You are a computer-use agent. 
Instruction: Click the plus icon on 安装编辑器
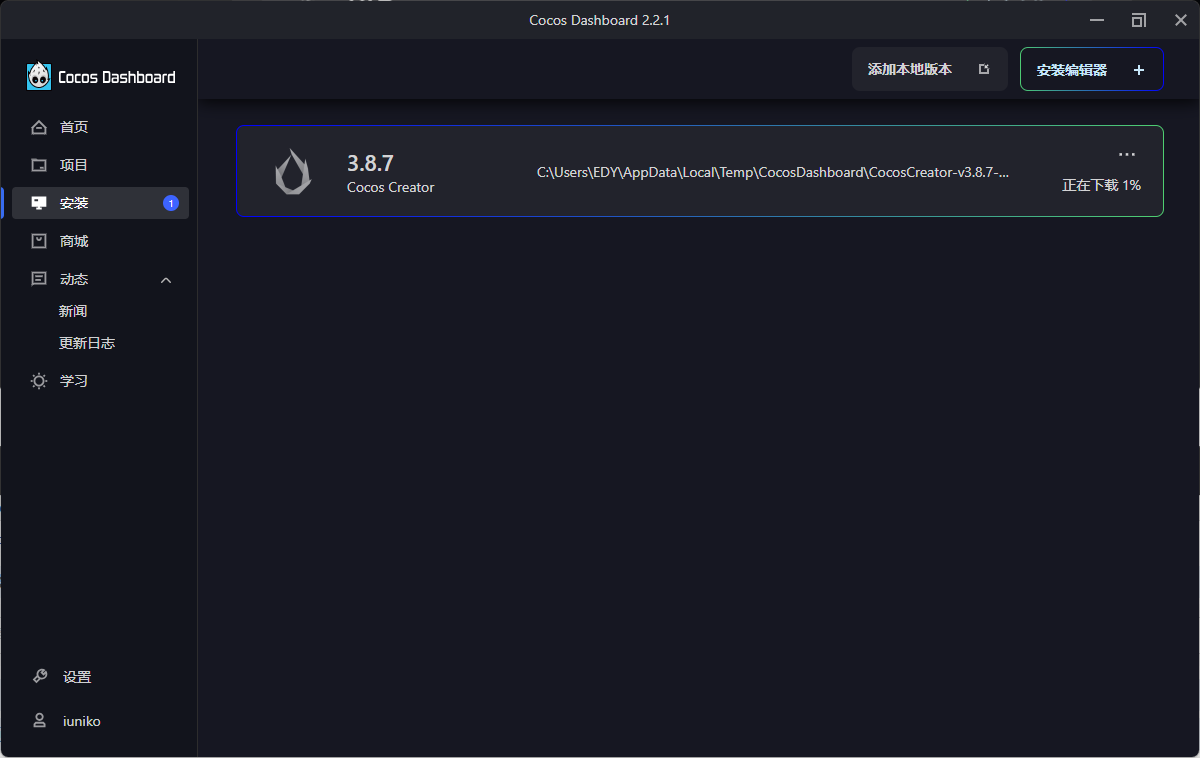click(1139, 70)
